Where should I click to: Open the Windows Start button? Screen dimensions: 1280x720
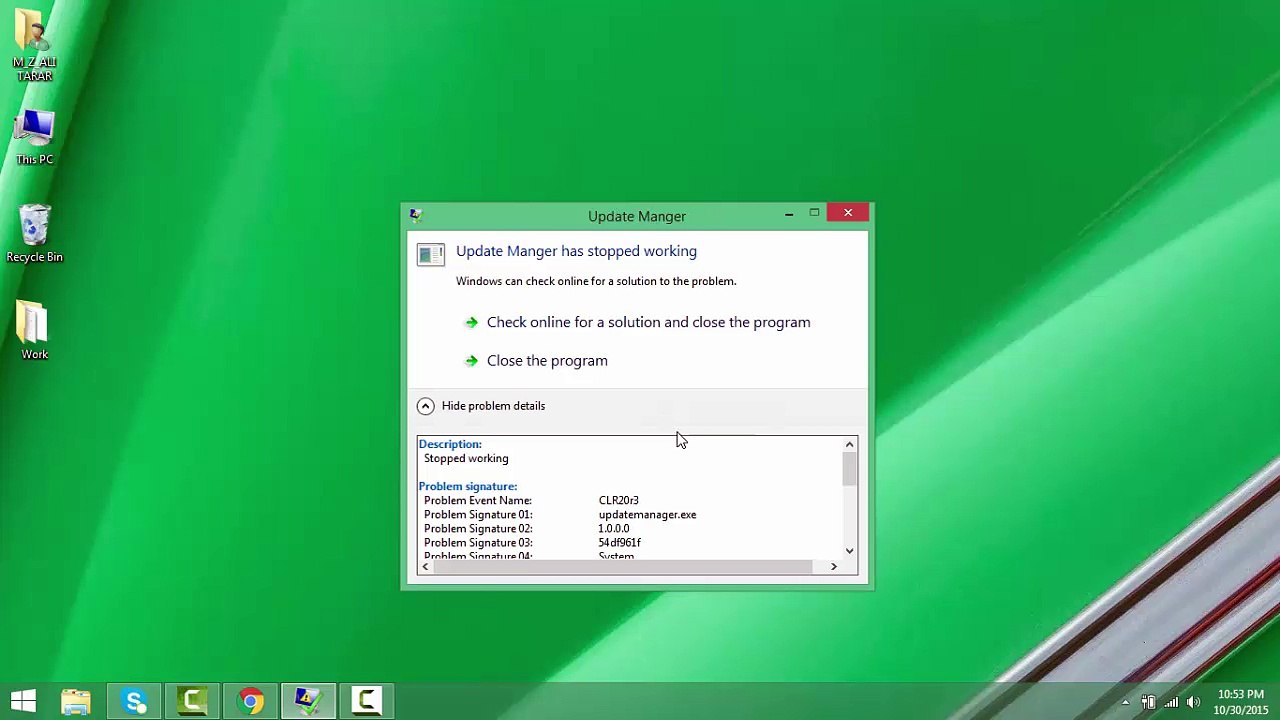click(x=23, y=701)
